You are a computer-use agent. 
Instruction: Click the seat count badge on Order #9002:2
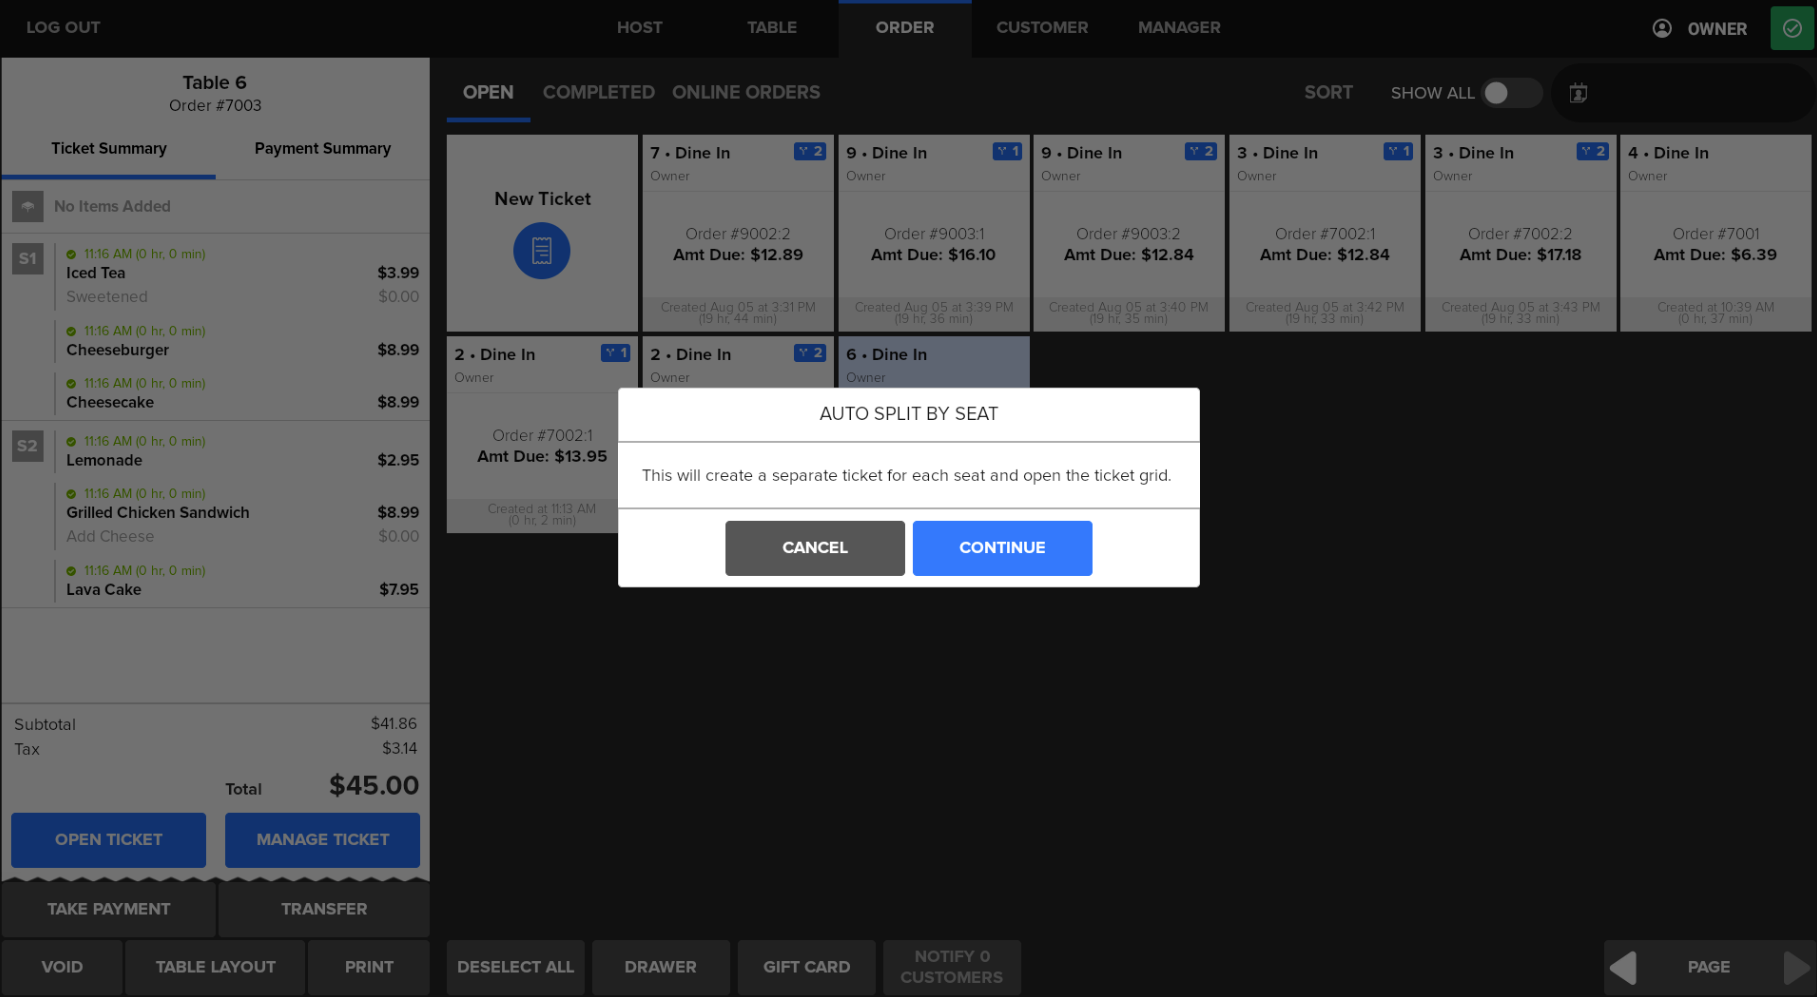pos(810,151)
